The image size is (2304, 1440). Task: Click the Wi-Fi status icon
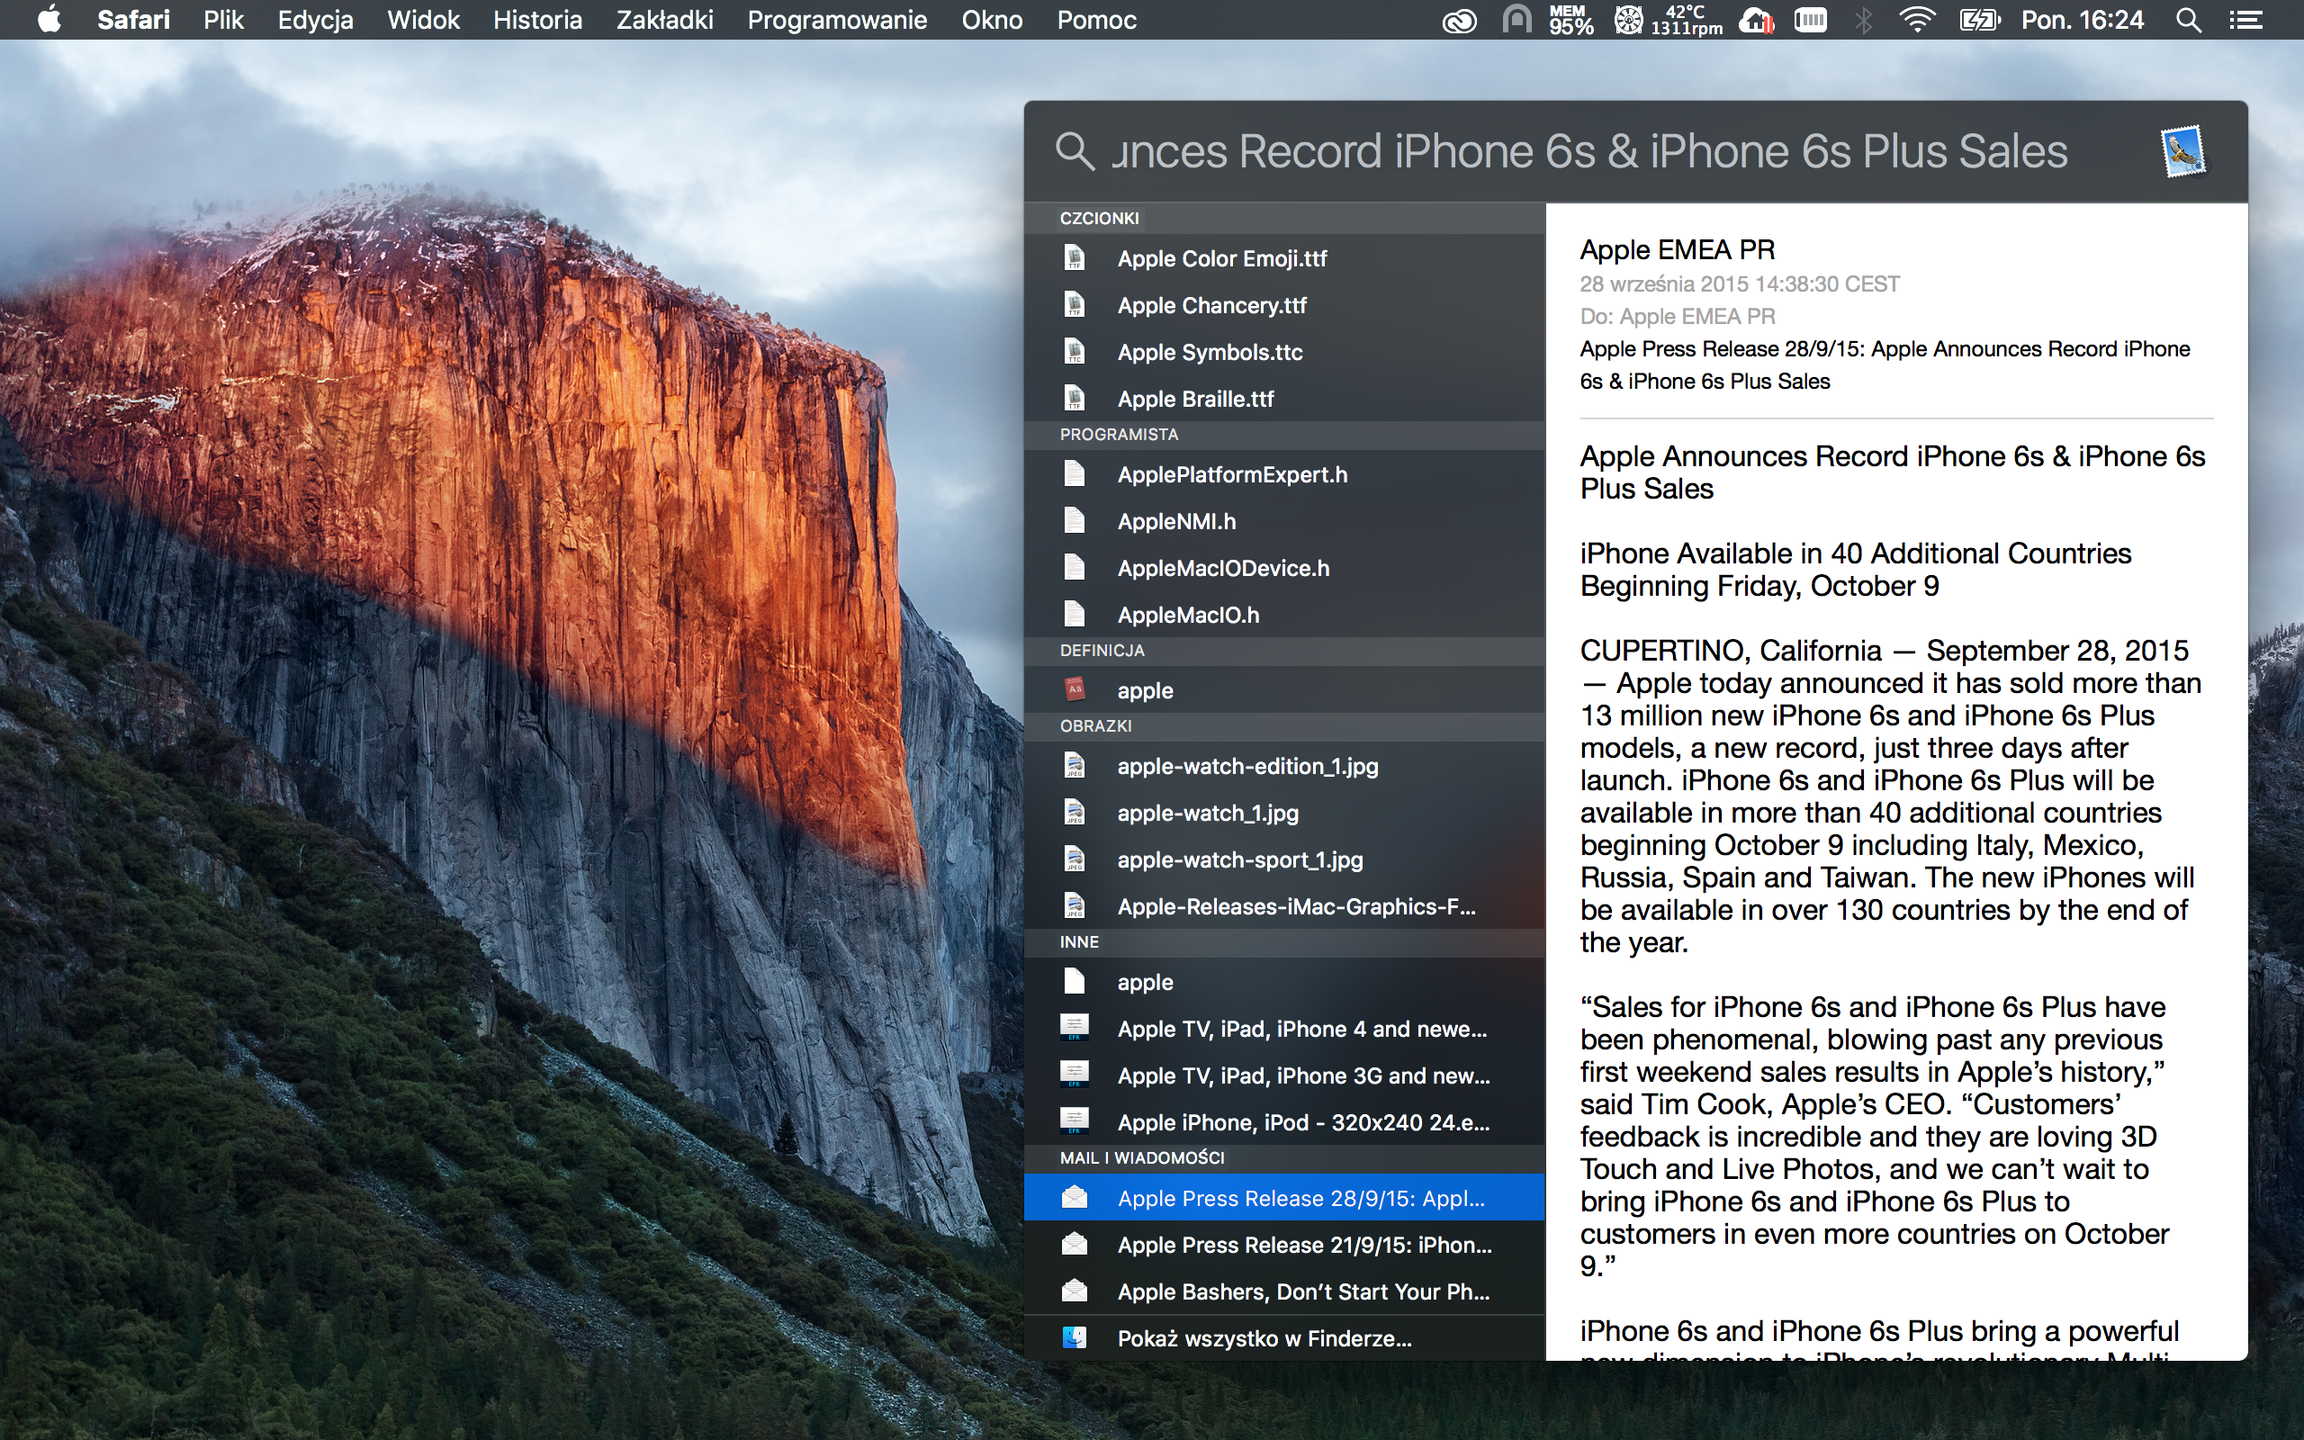[x=1916, y=20]
